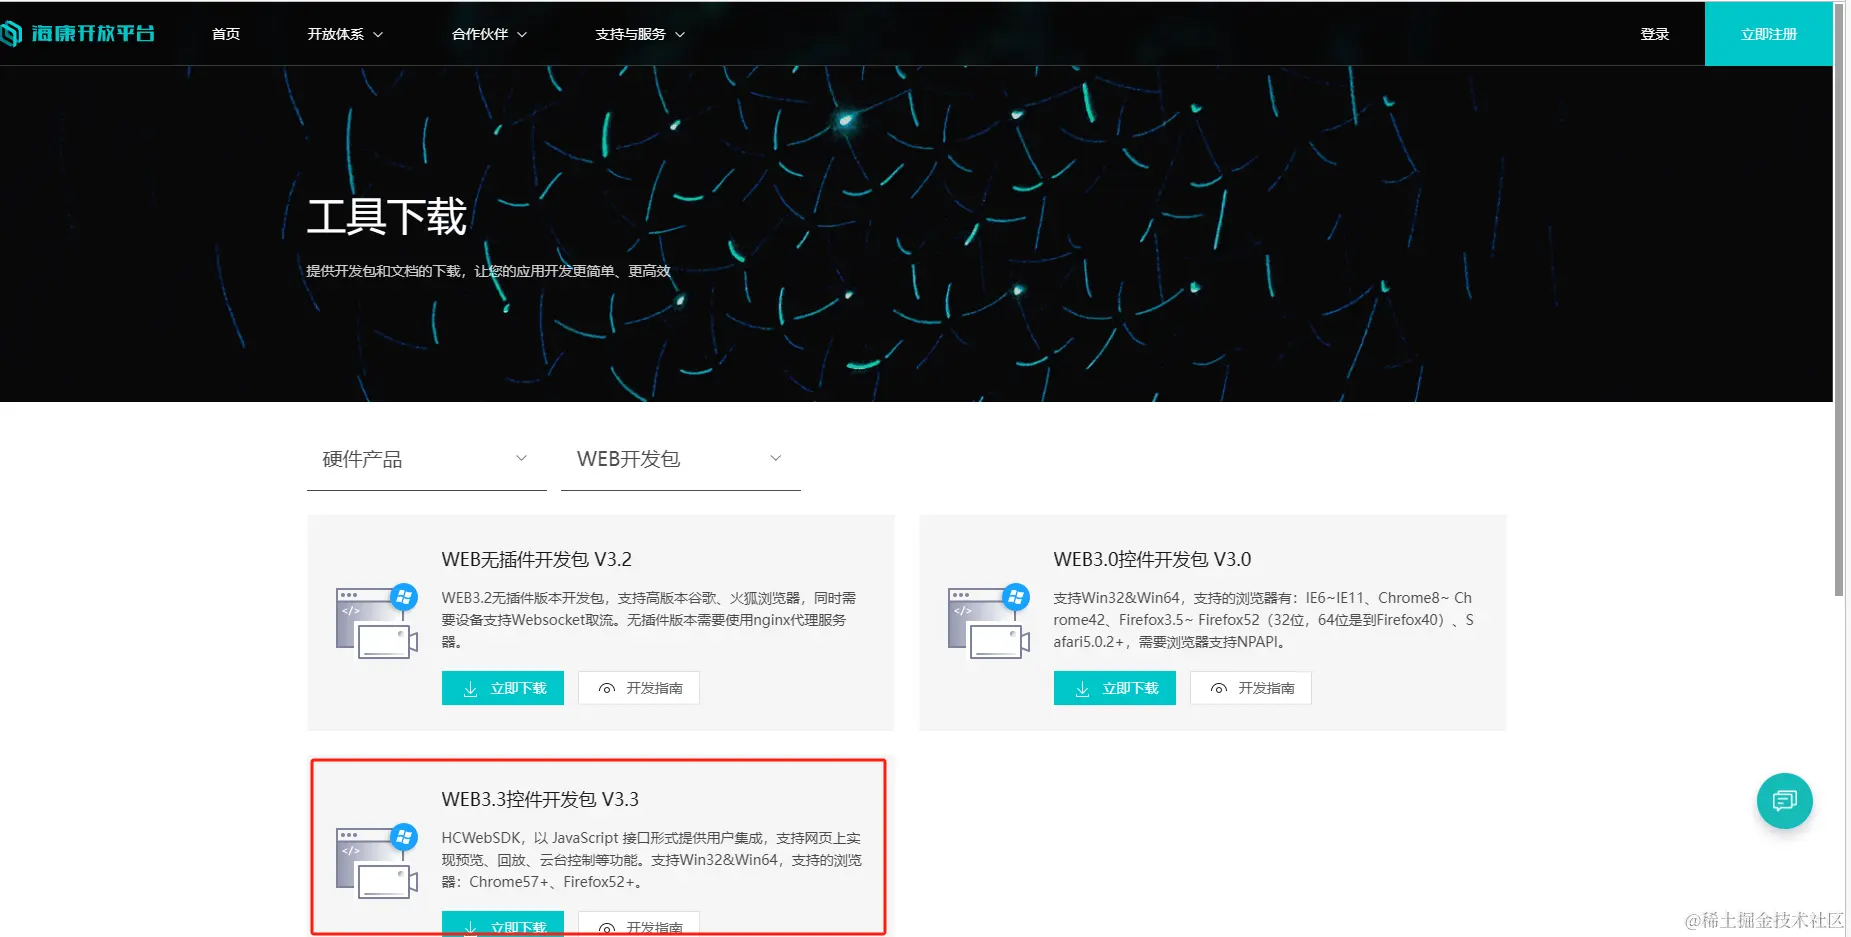
Task: Click the WEB3.3控件开发包 V3.3 package icon
Action: point(377,862)
